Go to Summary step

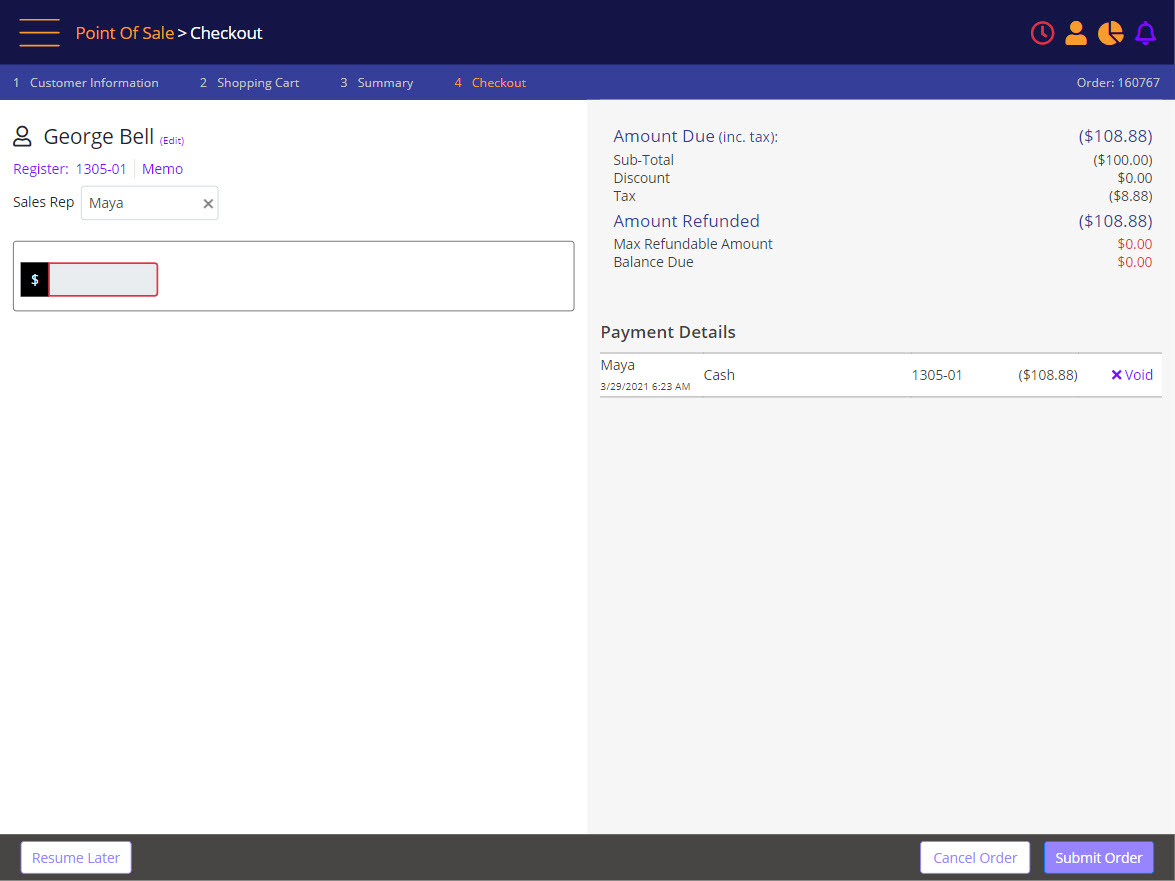point(377,82)
